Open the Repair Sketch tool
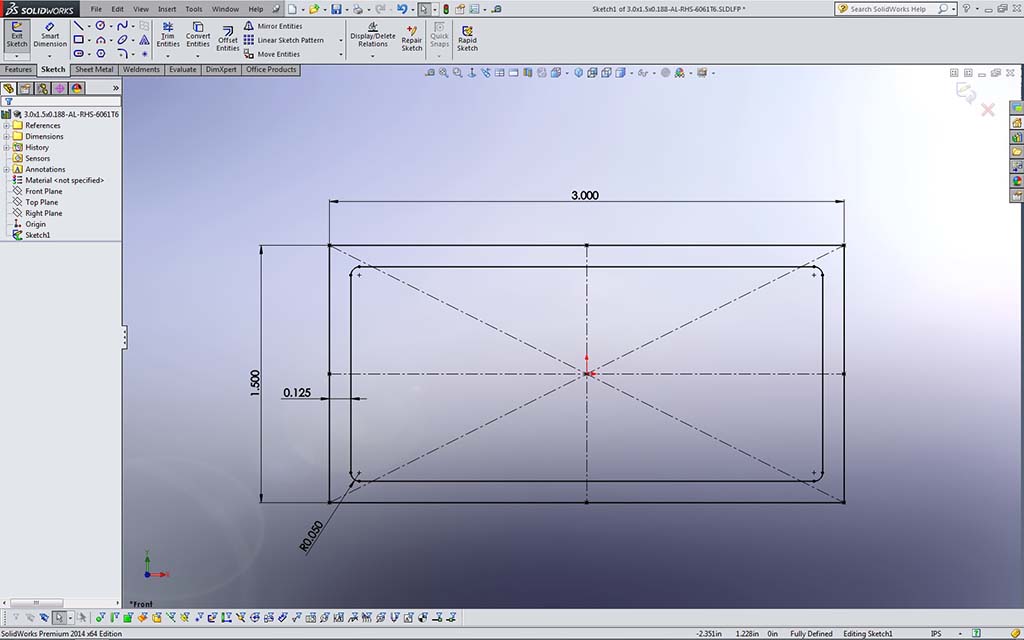1024x640 pixels. pyautogui.click(x=412, y=38)
